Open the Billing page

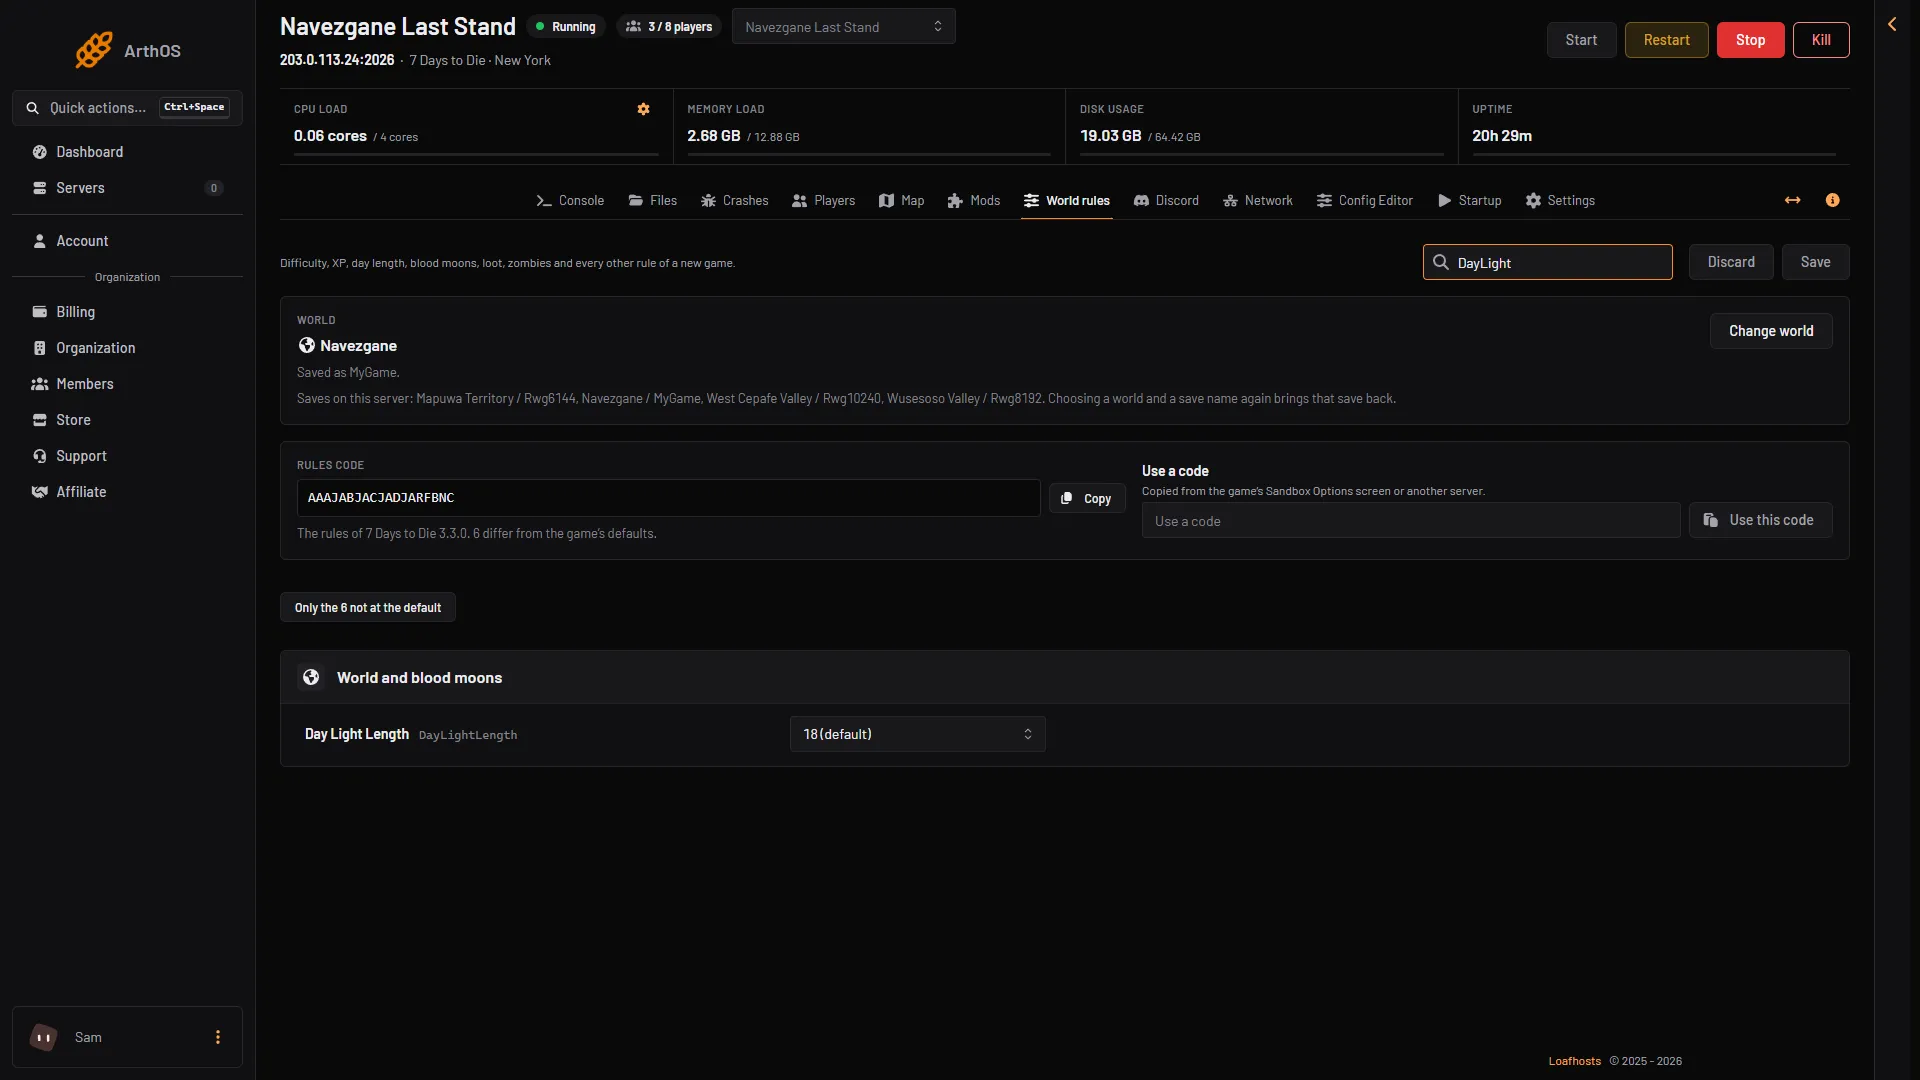pyautogui.click(x=127, y=312)
